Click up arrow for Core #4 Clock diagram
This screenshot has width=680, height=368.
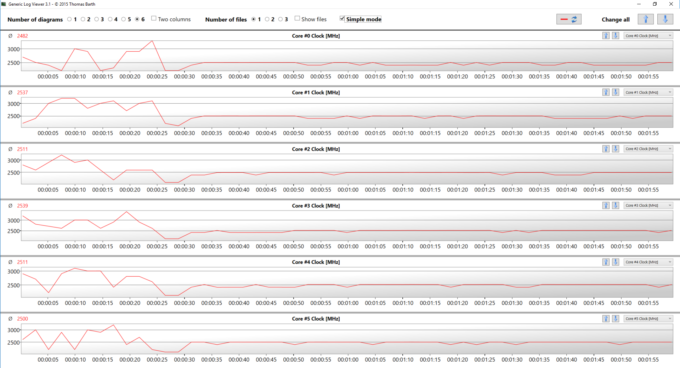(606, 262)
